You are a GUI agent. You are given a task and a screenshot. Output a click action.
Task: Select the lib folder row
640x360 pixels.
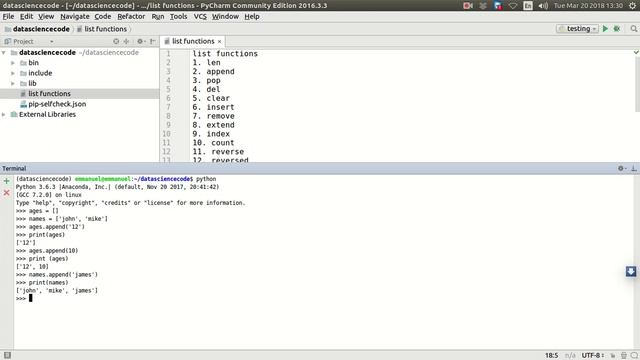(x=80, y=83)
